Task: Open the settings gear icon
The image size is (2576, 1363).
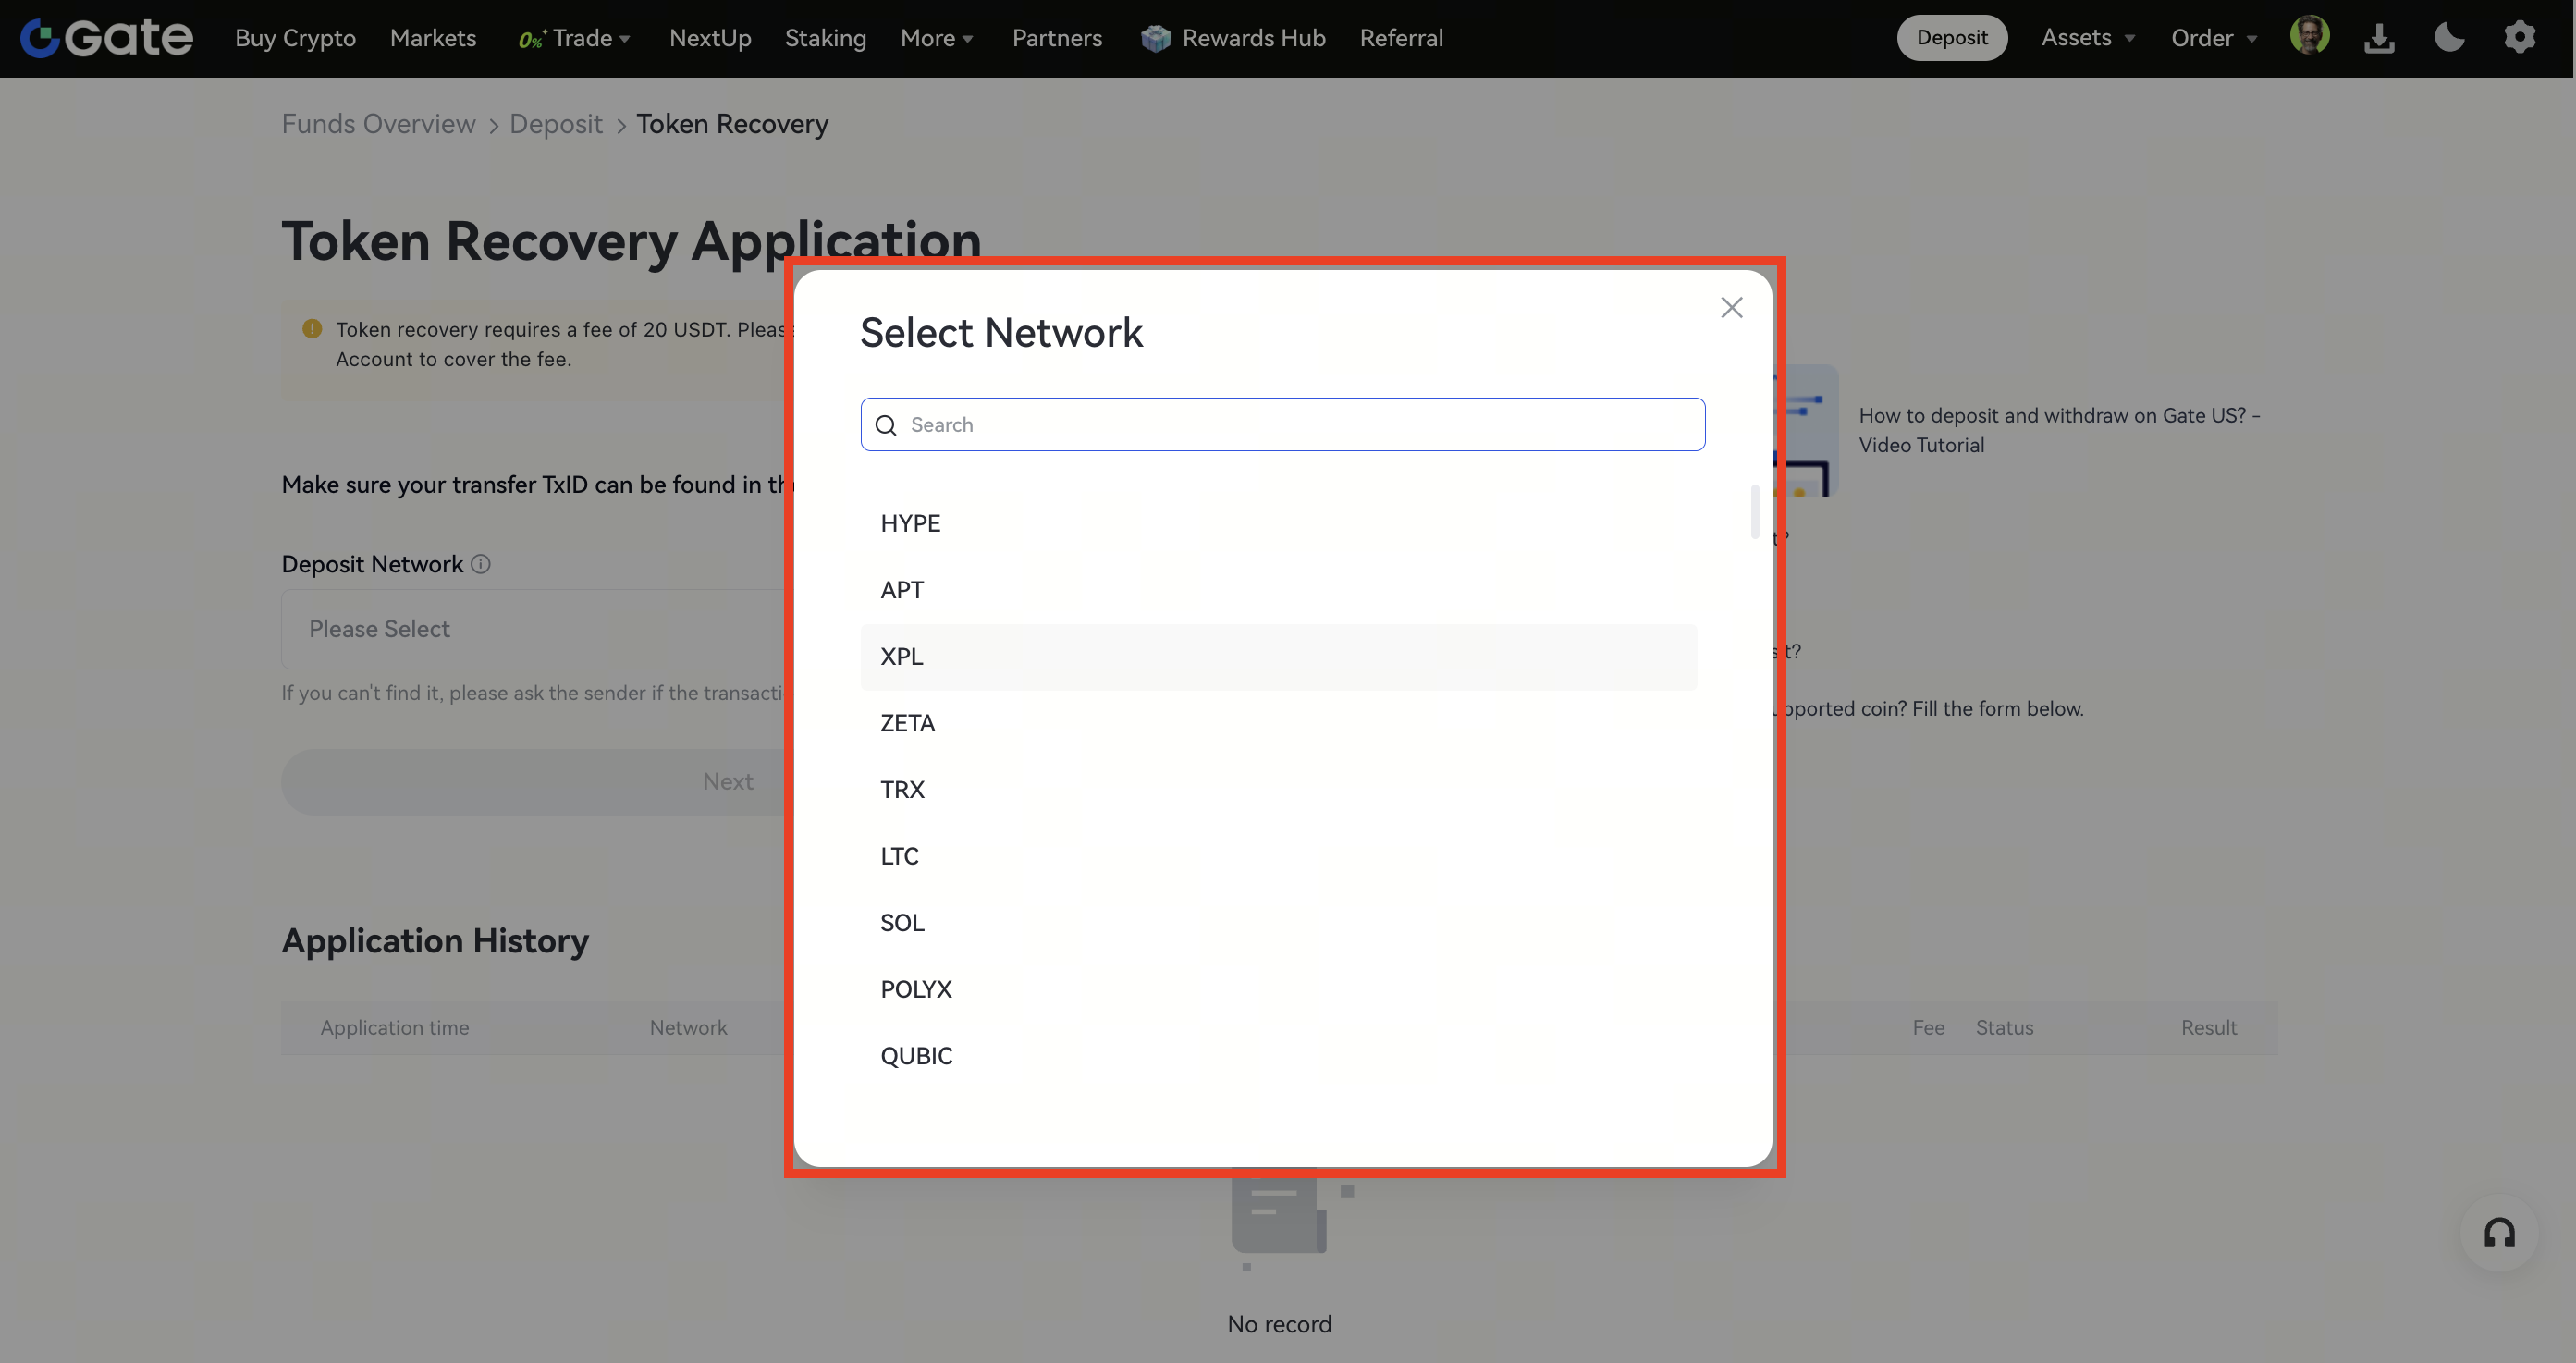Action: pyautogui.click(x=2519, y=38)
